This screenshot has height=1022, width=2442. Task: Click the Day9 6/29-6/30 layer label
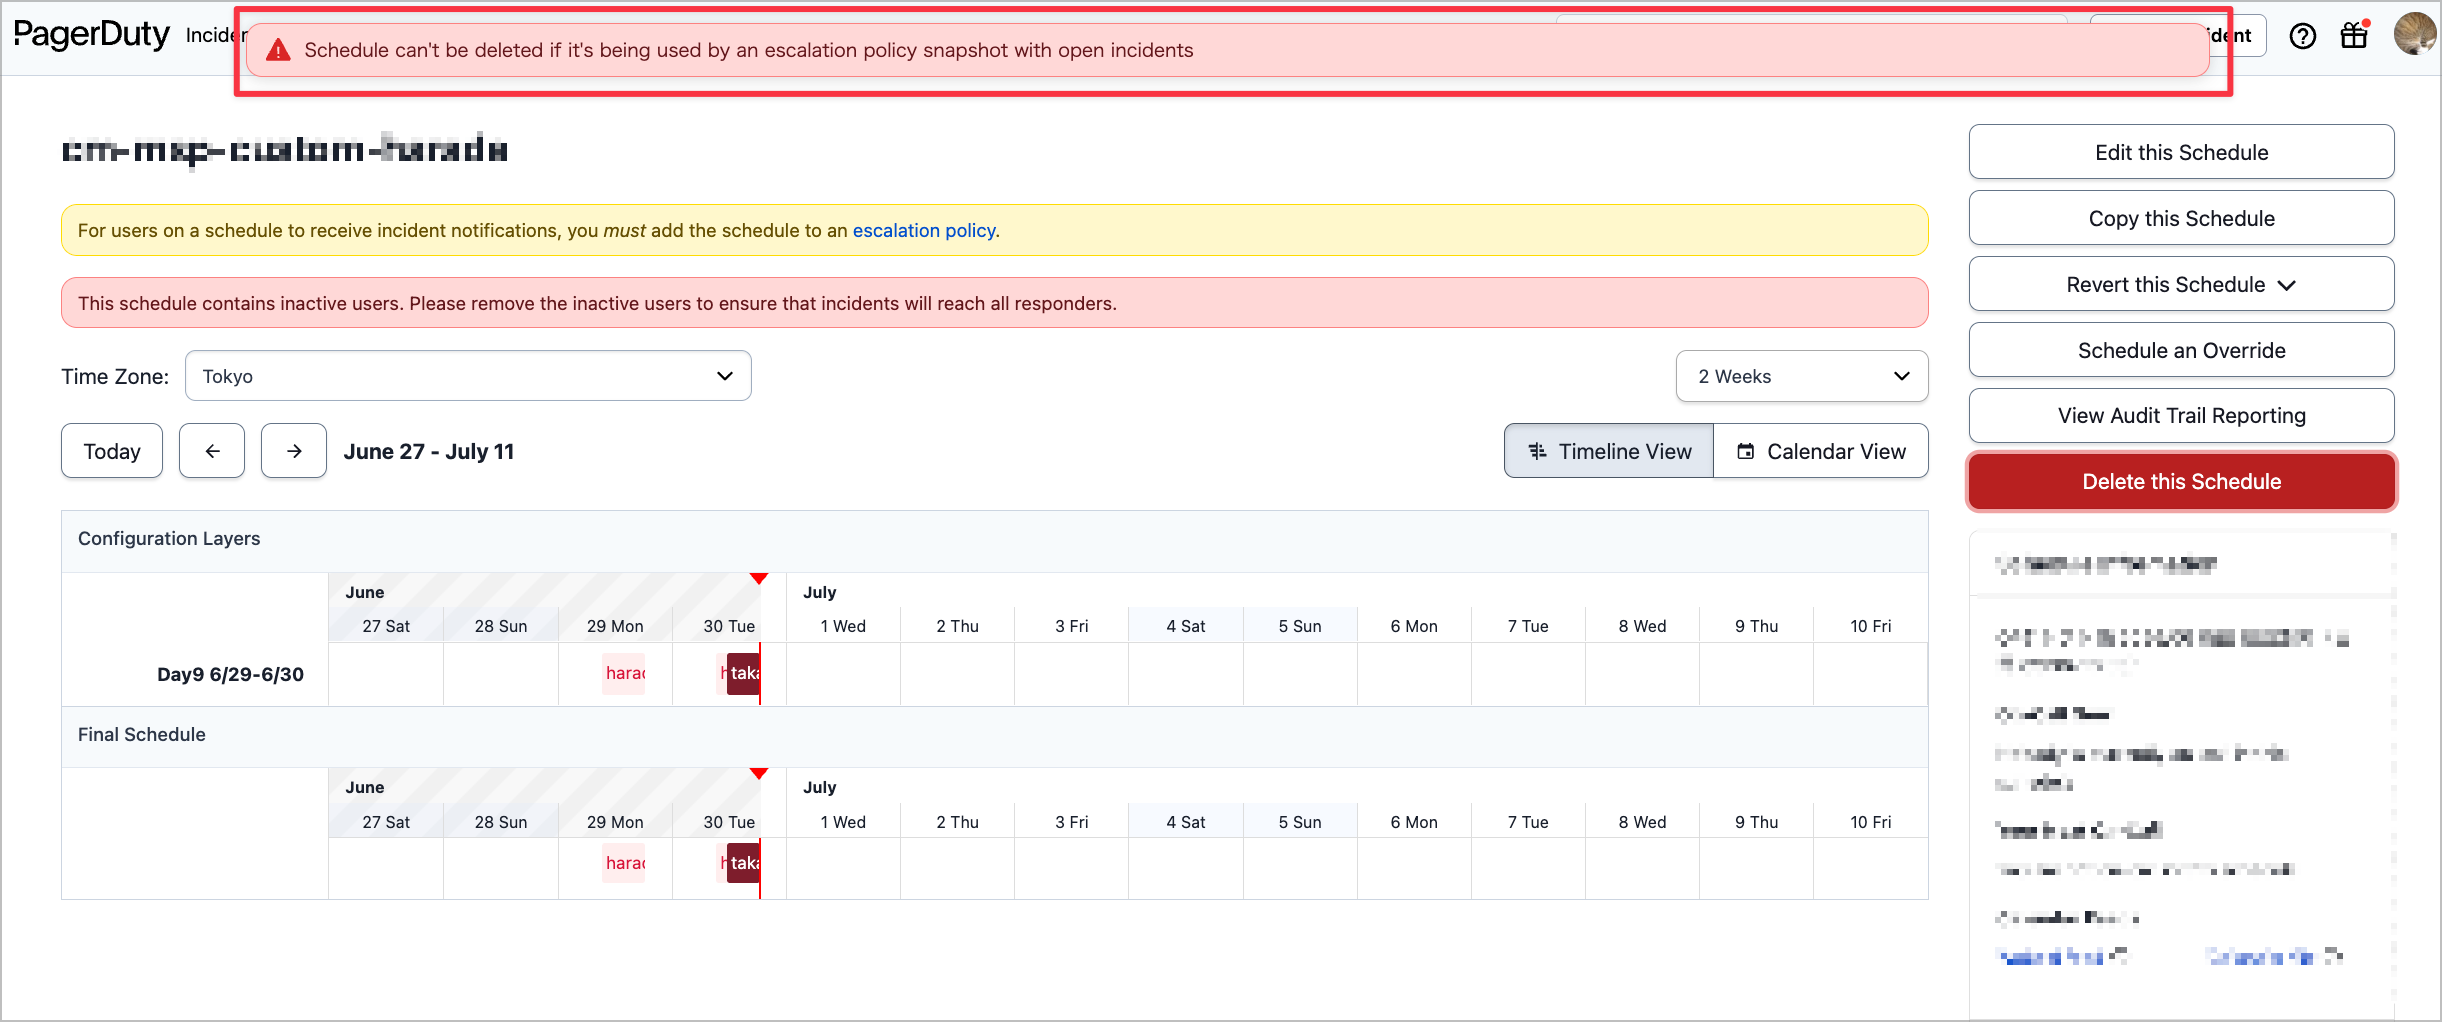pos(230,674)
